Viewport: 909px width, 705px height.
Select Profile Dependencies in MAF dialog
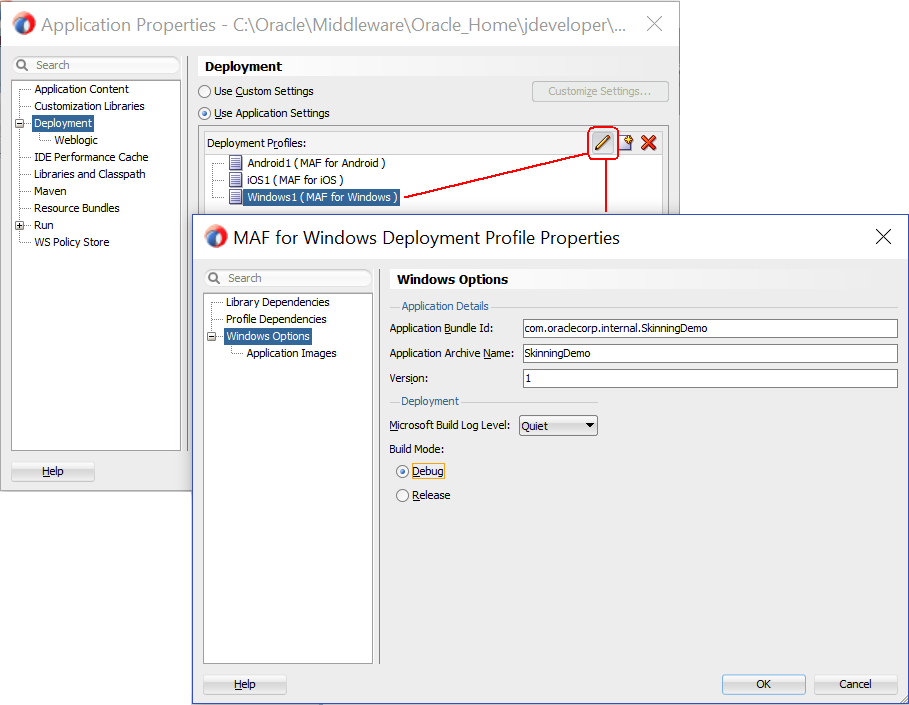point(276,319)
